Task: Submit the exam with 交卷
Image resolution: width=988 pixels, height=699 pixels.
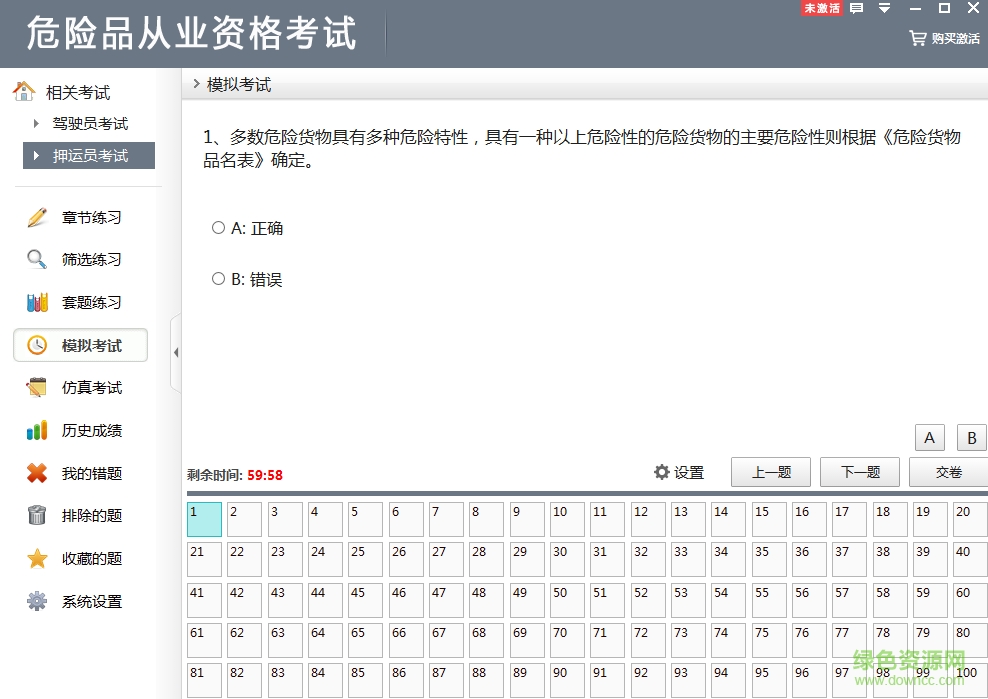Action: pos(948,471)
